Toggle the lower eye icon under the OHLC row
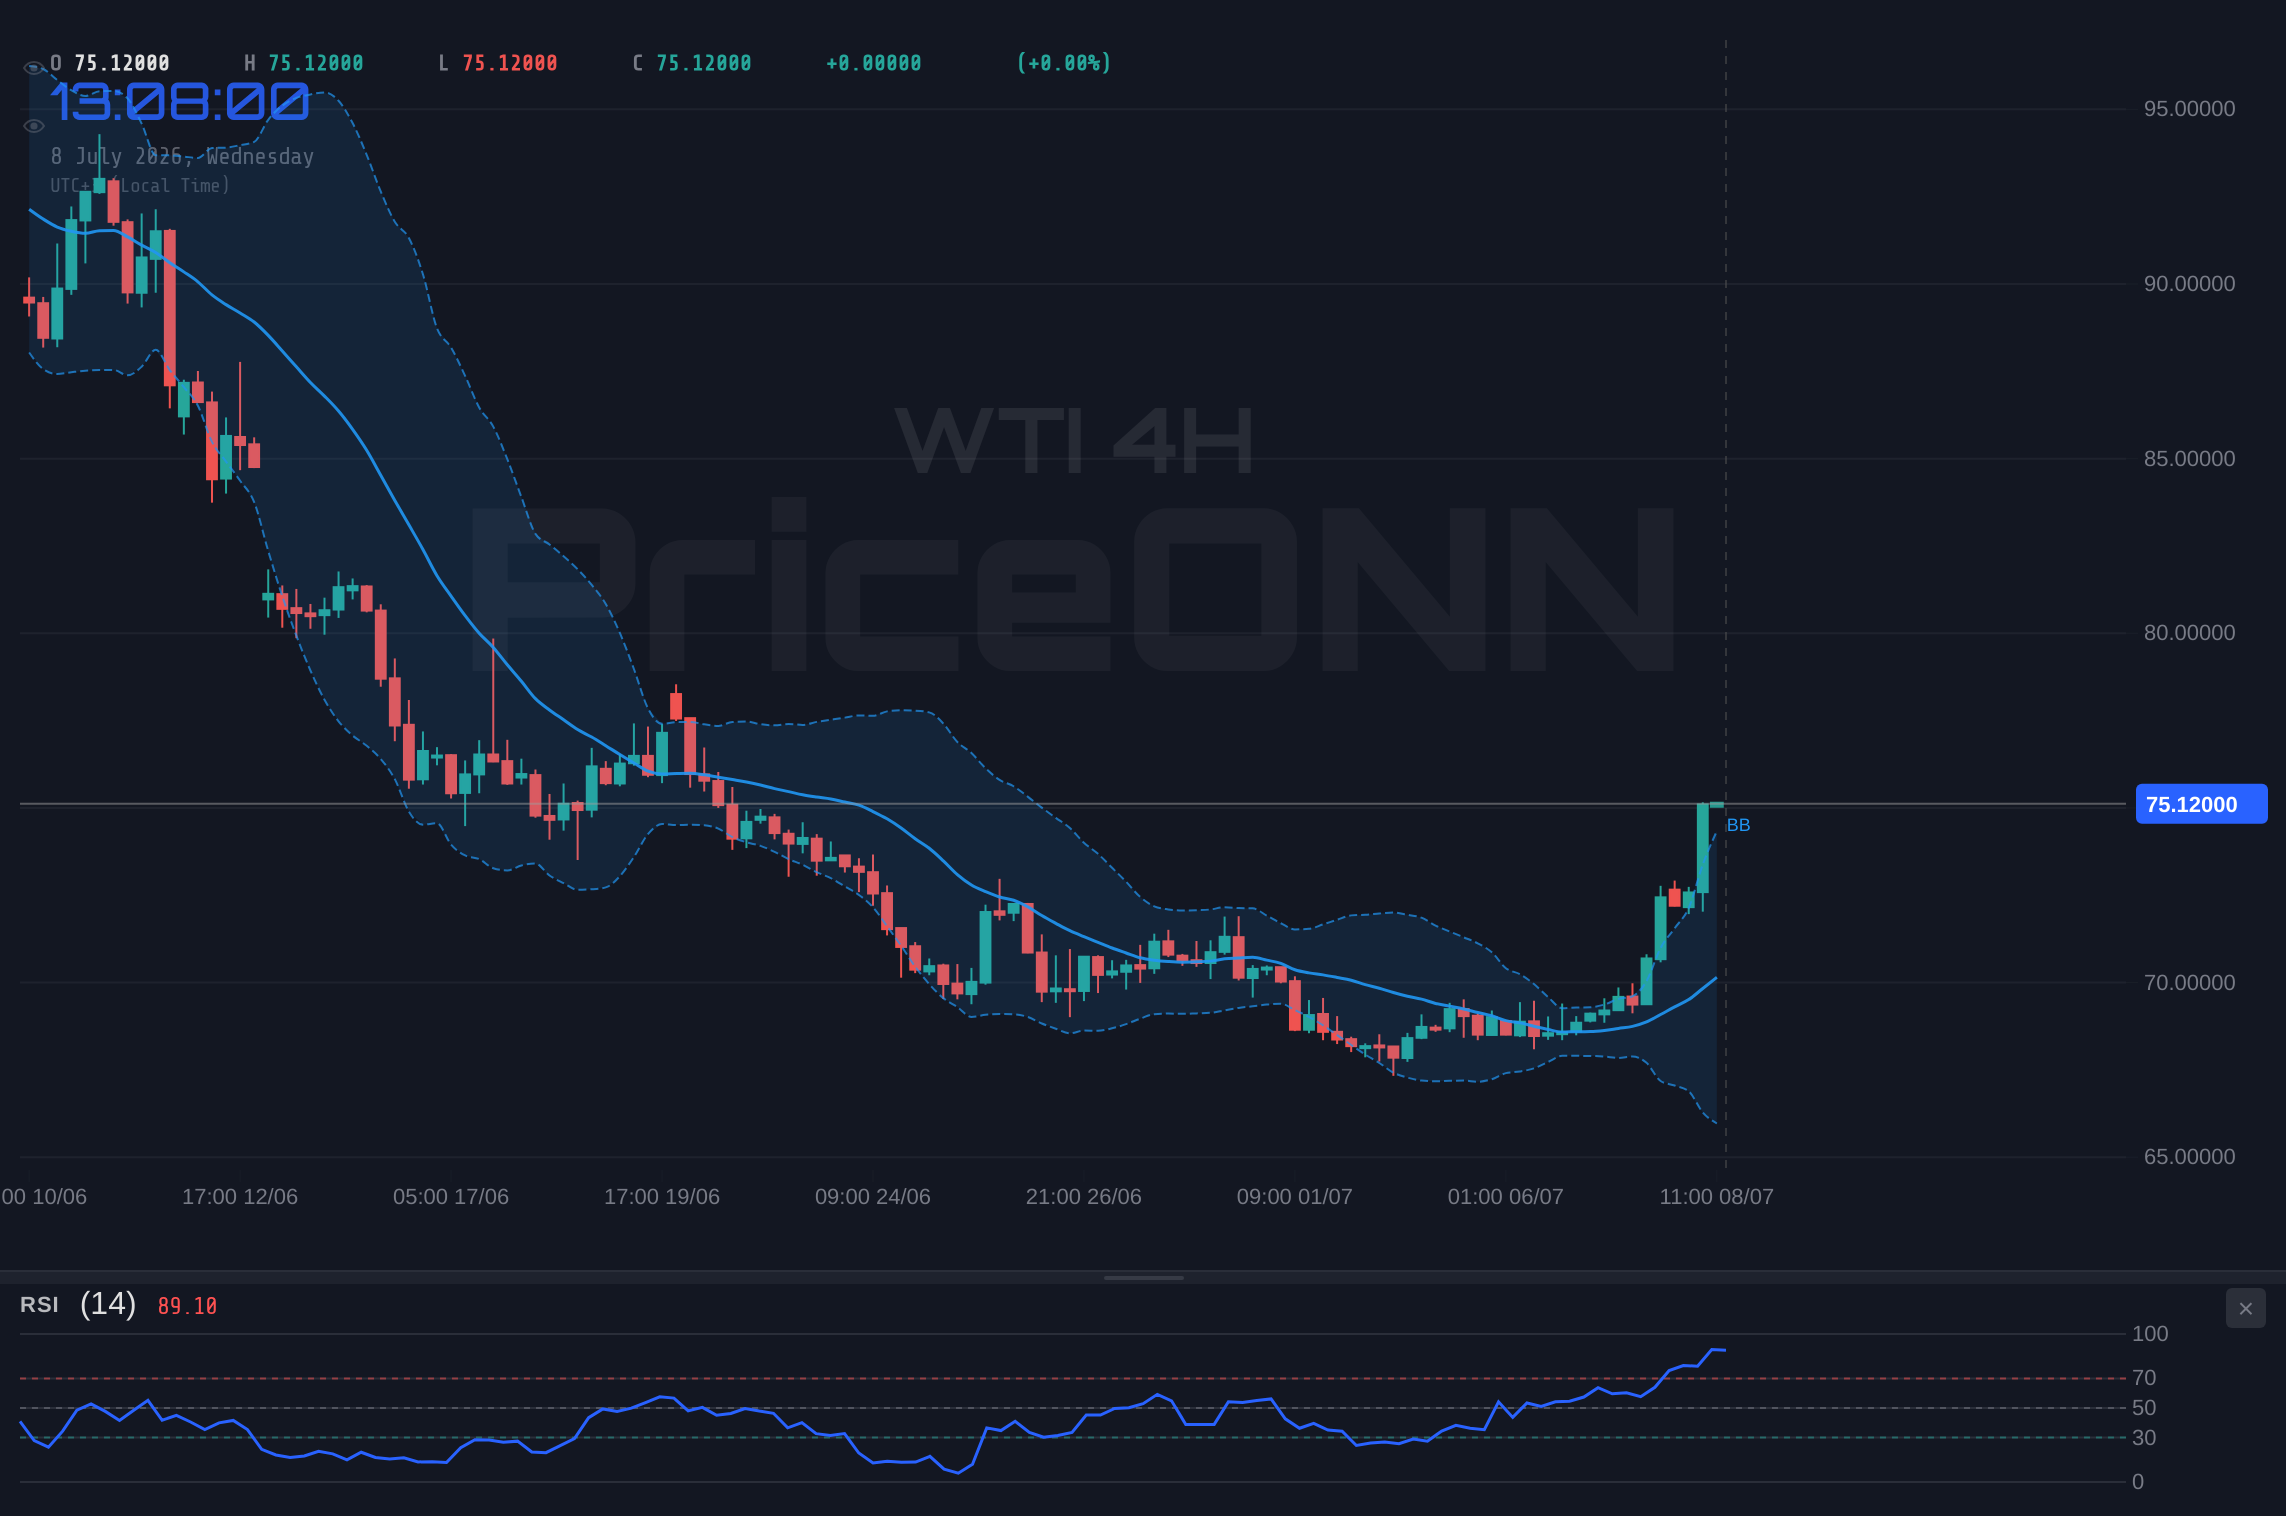This screenshot has height=1516, width=2286. pyautogui.click(x=34, y=126)
